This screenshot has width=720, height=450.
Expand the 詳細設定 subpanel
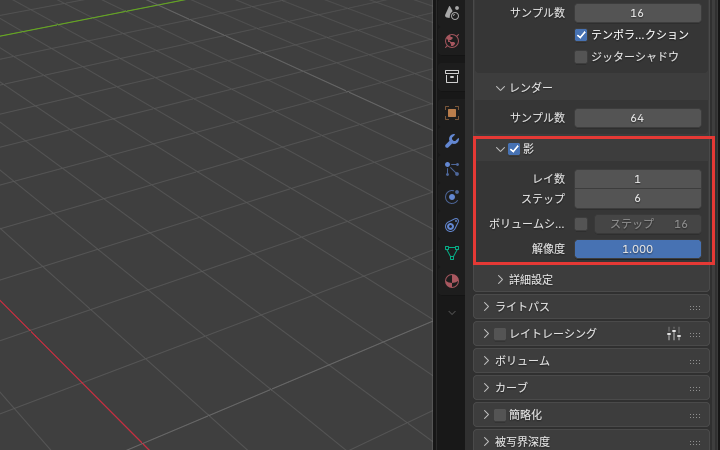pos(500,280)
